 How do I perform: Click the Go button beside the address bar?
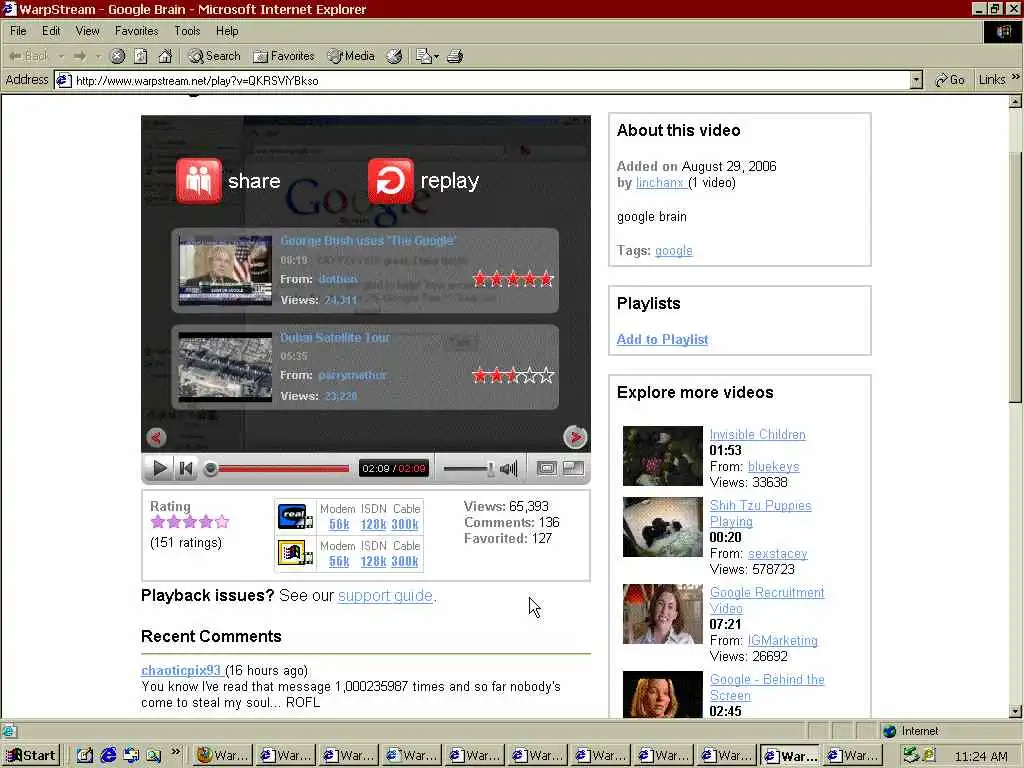coord(950,80)
